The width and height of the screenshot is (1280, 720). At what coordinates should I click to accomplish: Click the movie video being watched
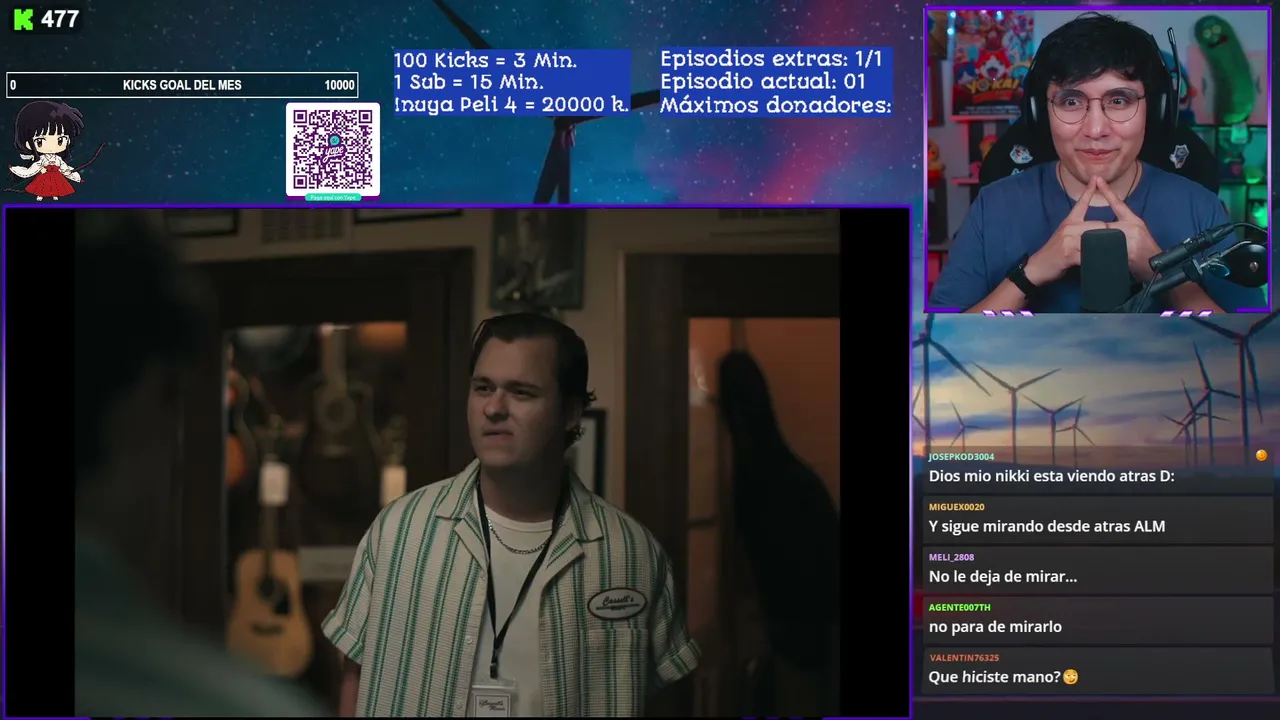457,462
